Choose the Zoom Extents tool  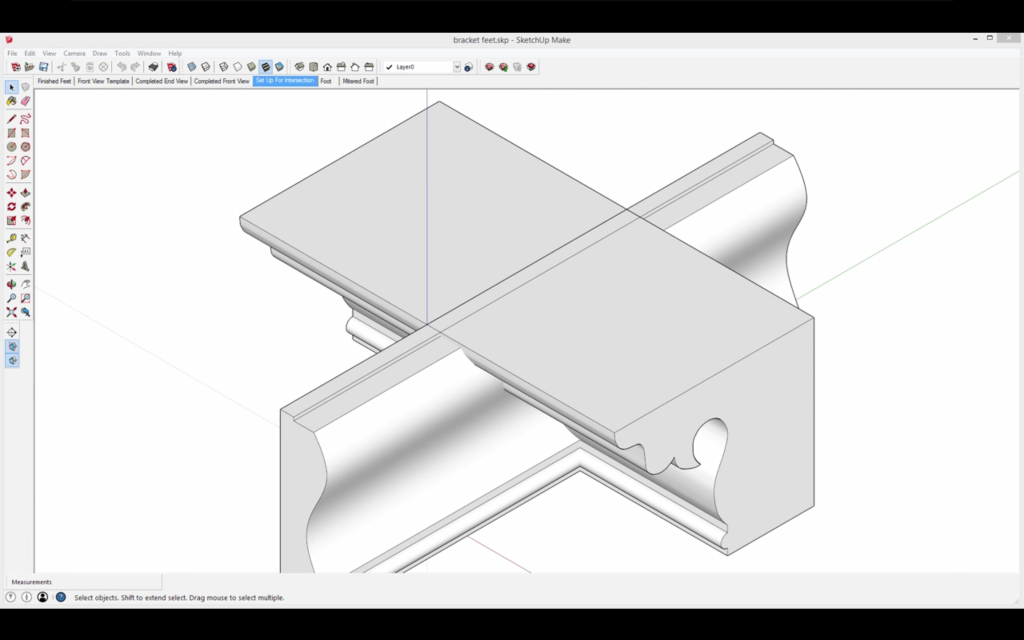pyautogui.click(x=12, y=312)
